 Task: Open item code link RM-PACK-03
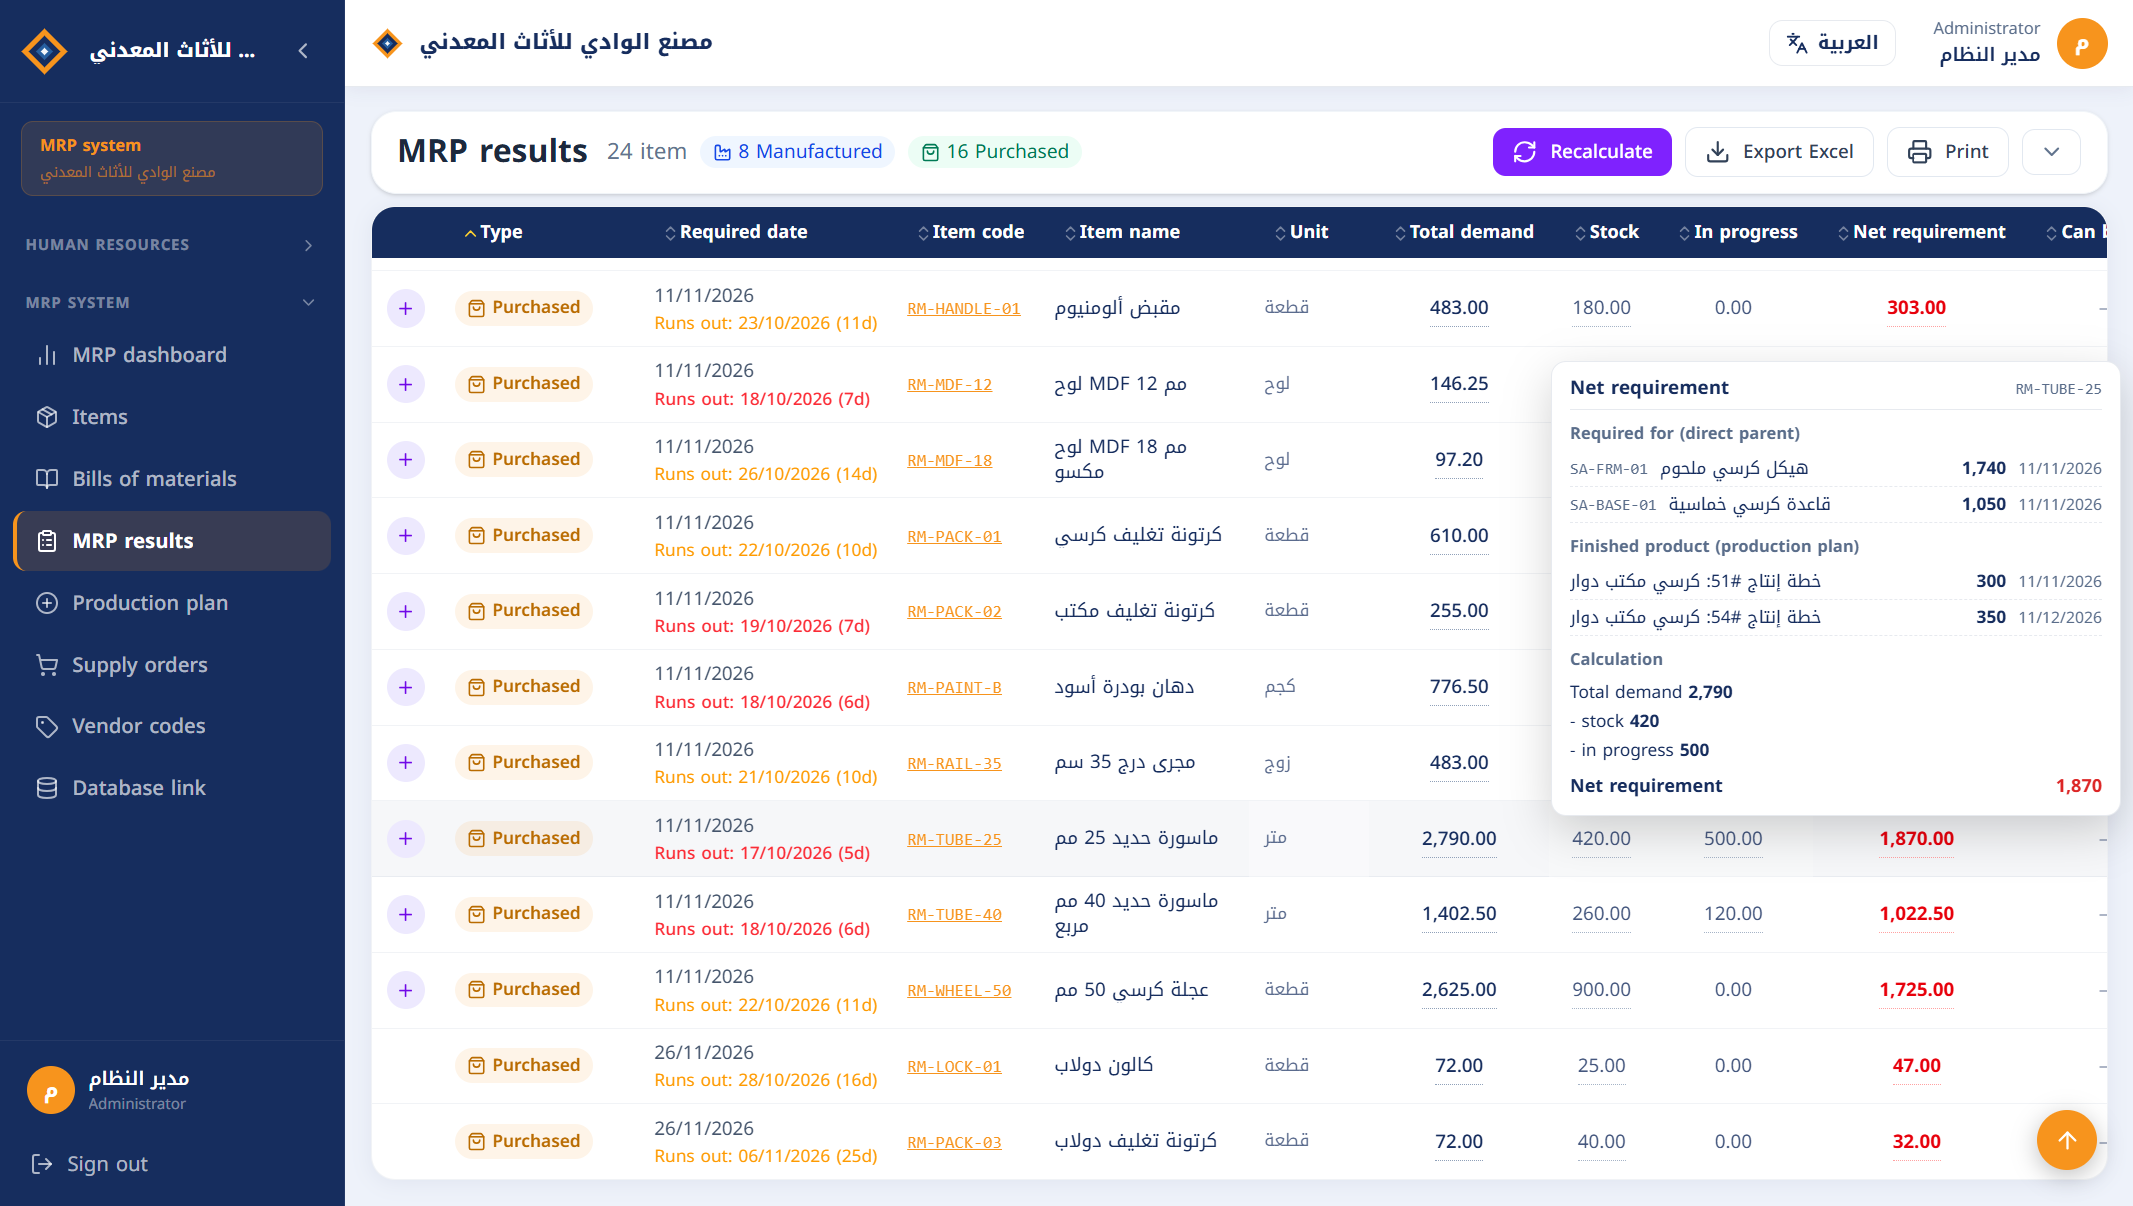[x=954, y=1143]
